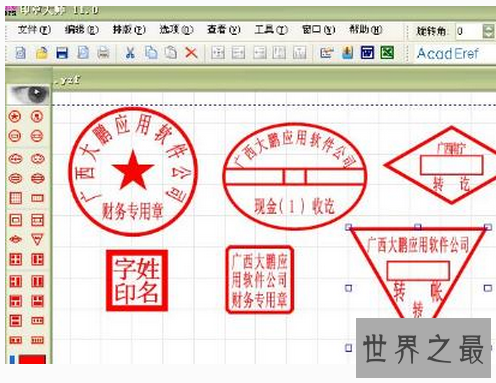The height and width of the screenshot is (383, 496).
Task: Select the oval 现金(1)收讫 stamp
Action: coord(295,176)
